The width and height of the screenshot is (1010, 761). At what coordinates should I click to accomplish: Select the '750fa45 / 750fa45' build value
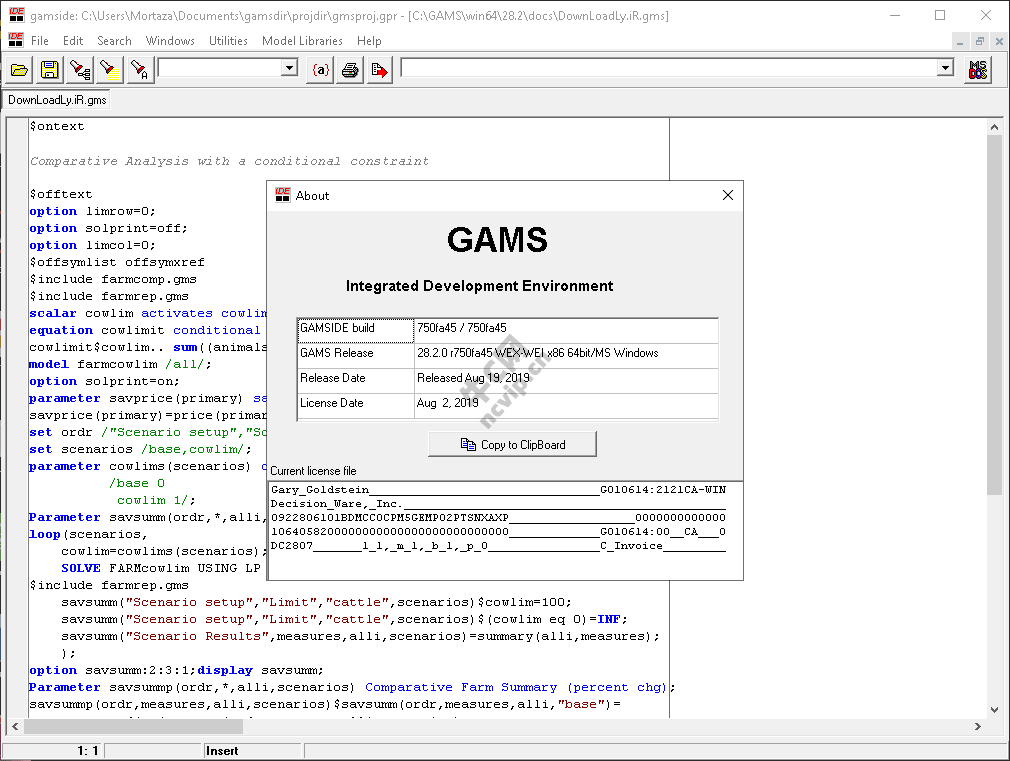(566, 330)
